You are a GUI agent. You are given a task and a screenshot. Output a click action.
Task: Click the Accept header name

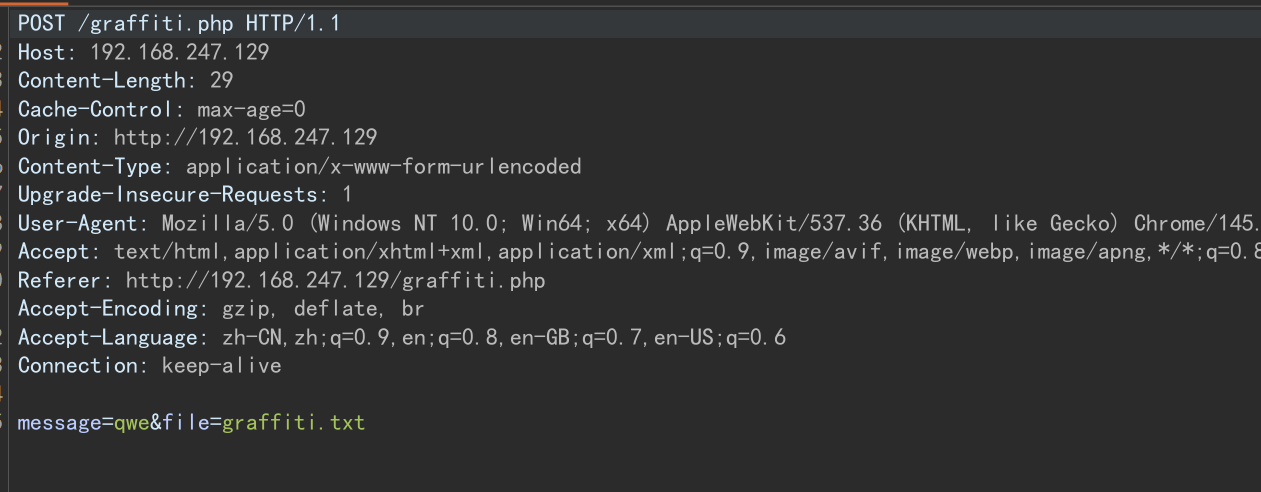[x=52, y=252]
